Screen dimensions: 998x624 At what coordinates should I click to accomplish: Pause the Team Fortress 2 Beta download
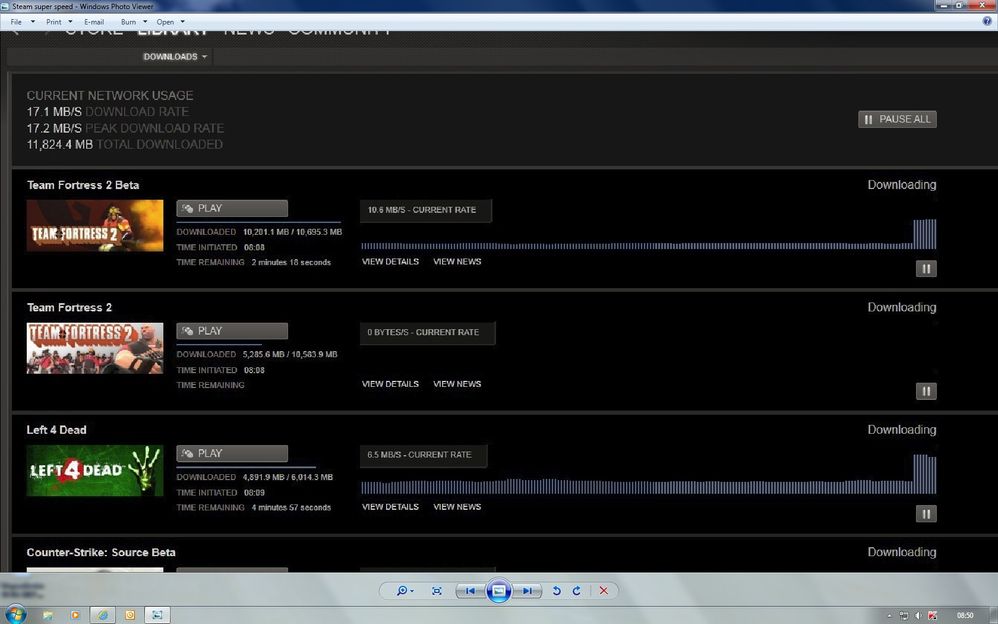pos(925,268)
